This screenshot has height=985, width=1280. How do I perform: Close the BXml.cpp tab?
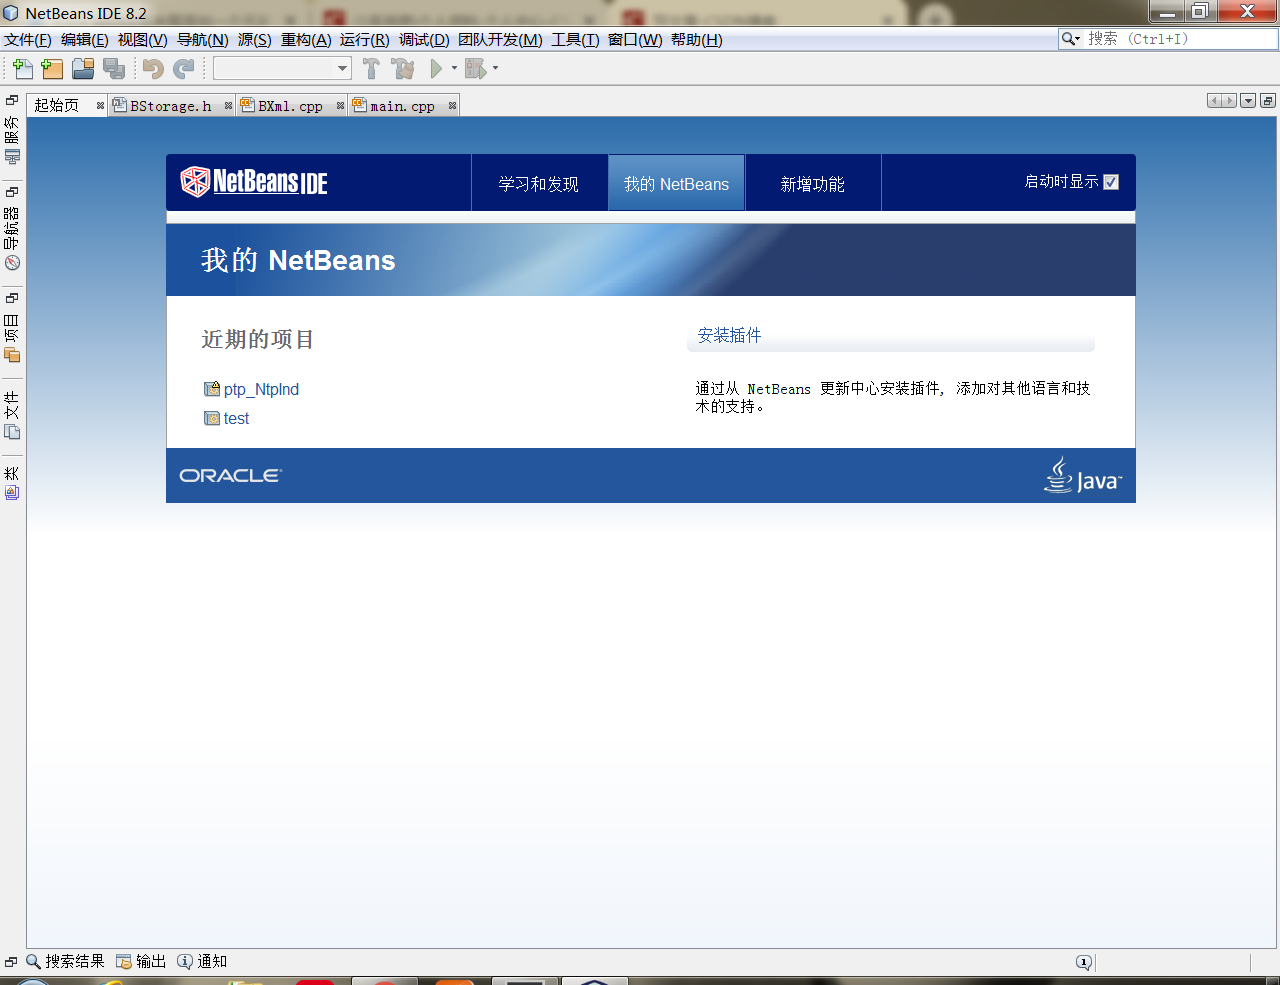click(340, 105)
